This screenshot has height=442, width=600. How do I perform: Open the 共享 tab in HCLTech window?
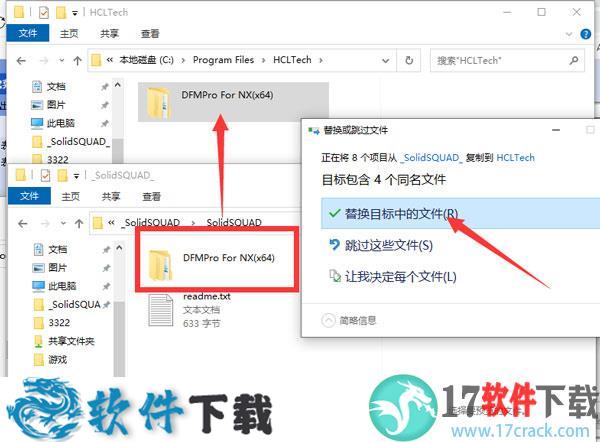[109, 34]
